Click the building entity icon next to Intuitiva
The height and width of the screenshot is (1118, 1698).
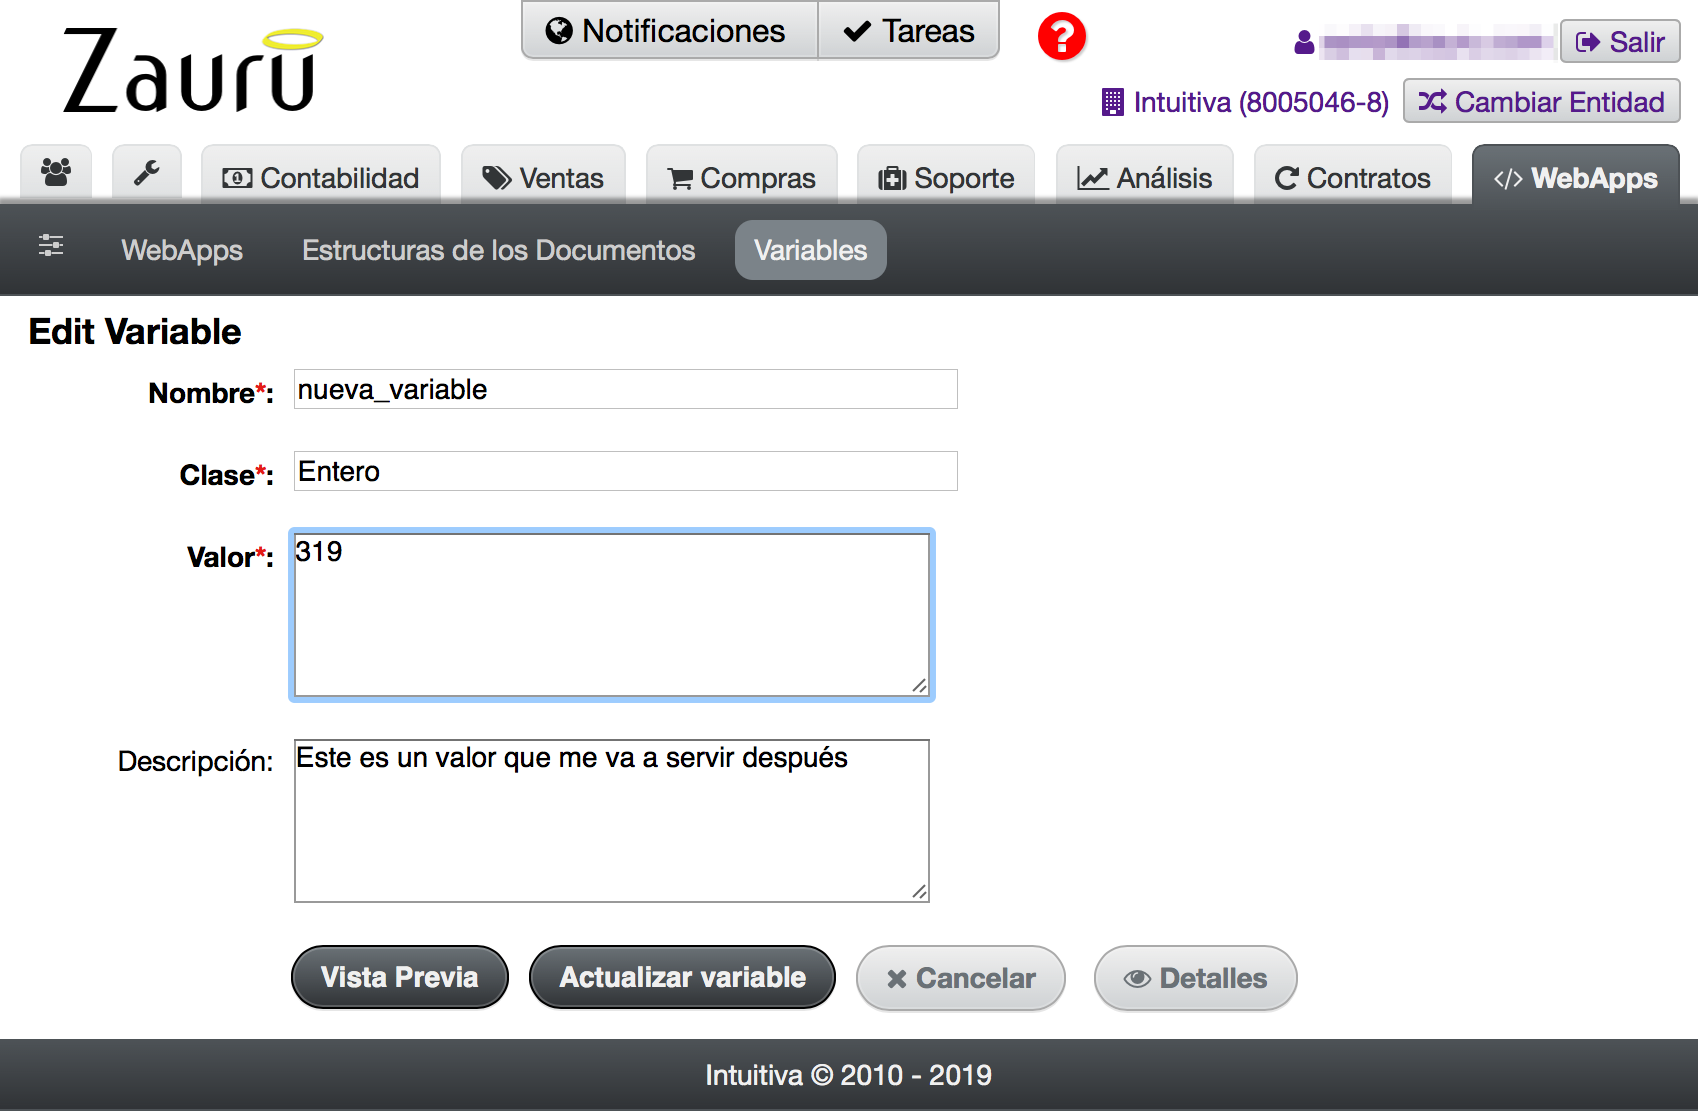click(x=1112, y=102)
